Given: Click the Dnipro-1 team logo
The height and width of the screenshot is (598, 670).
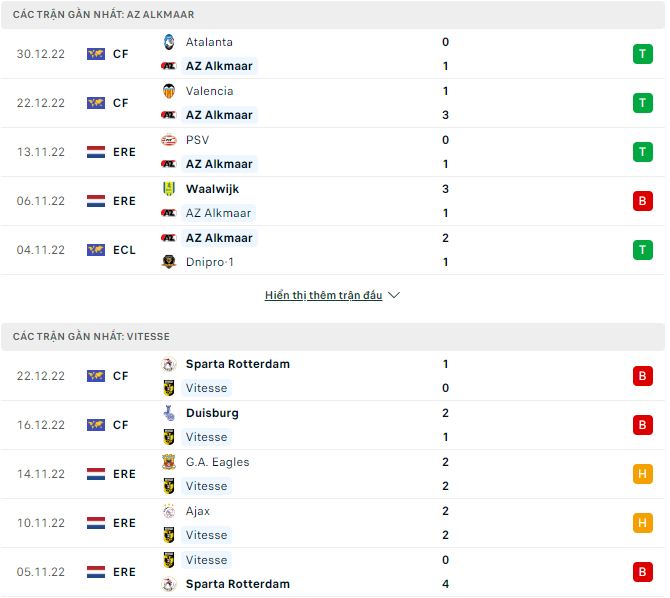Looking at the screenshot, I should pos(169,262).
